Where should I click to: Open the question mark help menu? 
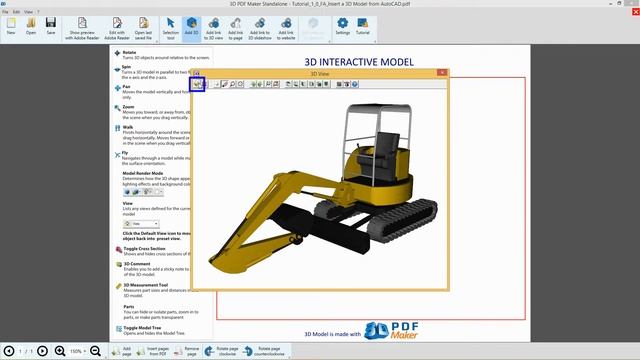pos(38,12)
